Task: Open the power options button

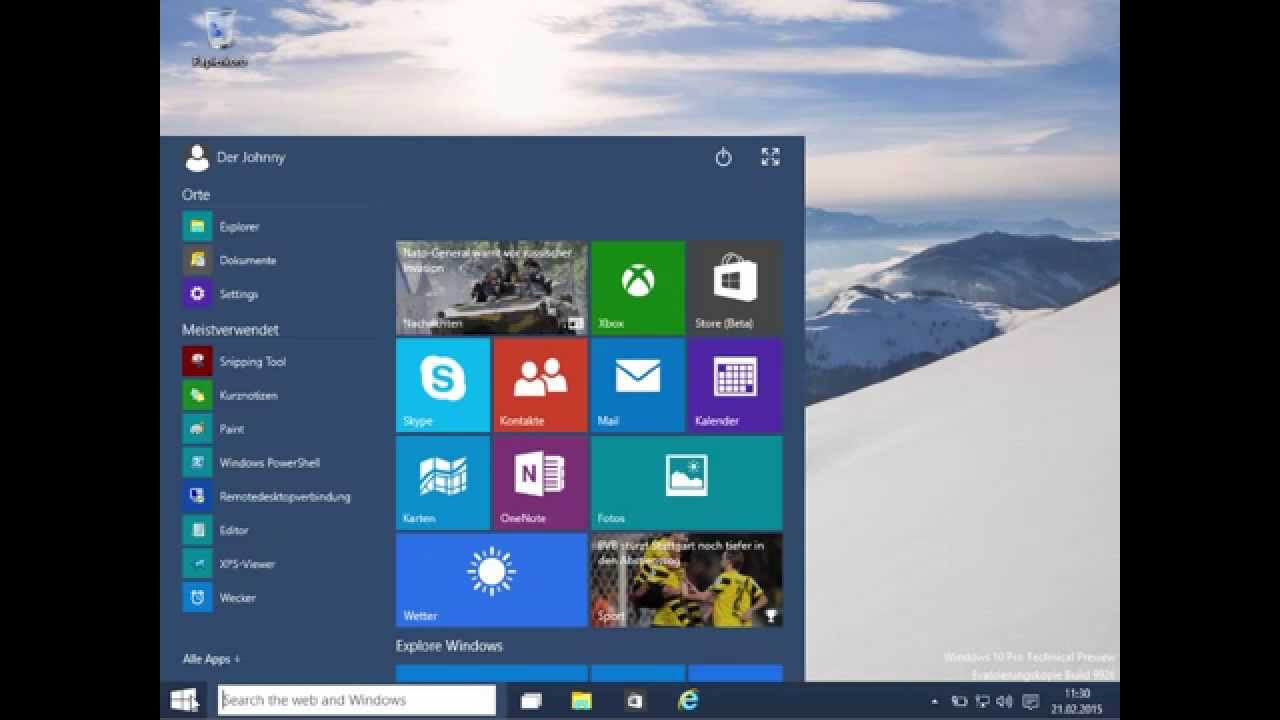Action: pyautogui.click(x=724, y=157)
